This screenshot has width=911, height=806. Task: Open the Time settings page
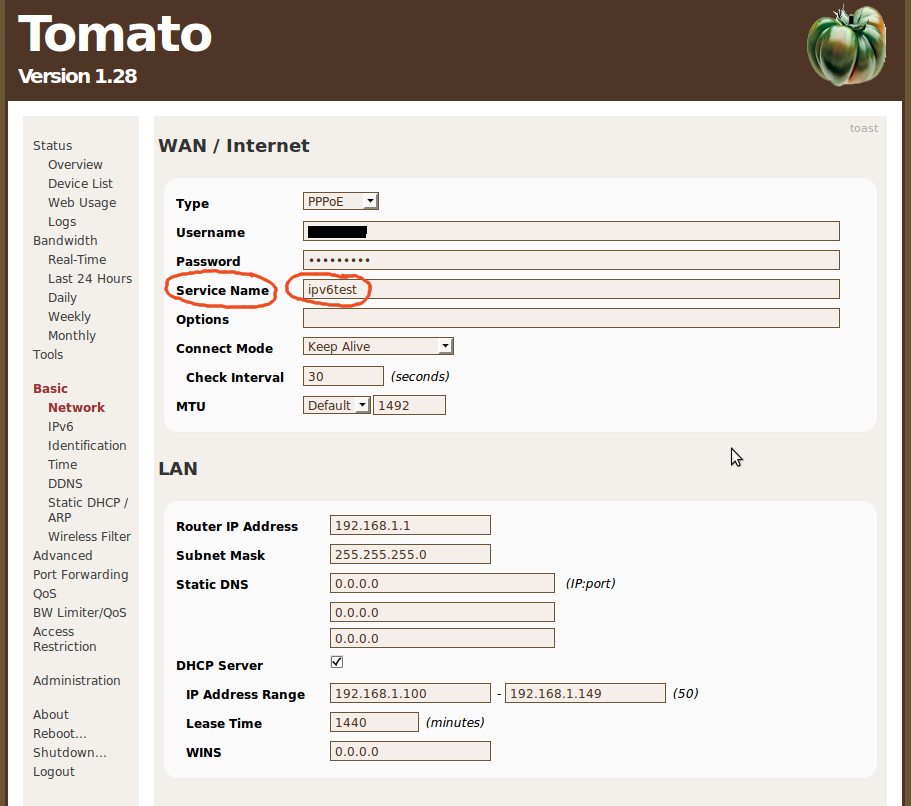[x=62, y=465]
